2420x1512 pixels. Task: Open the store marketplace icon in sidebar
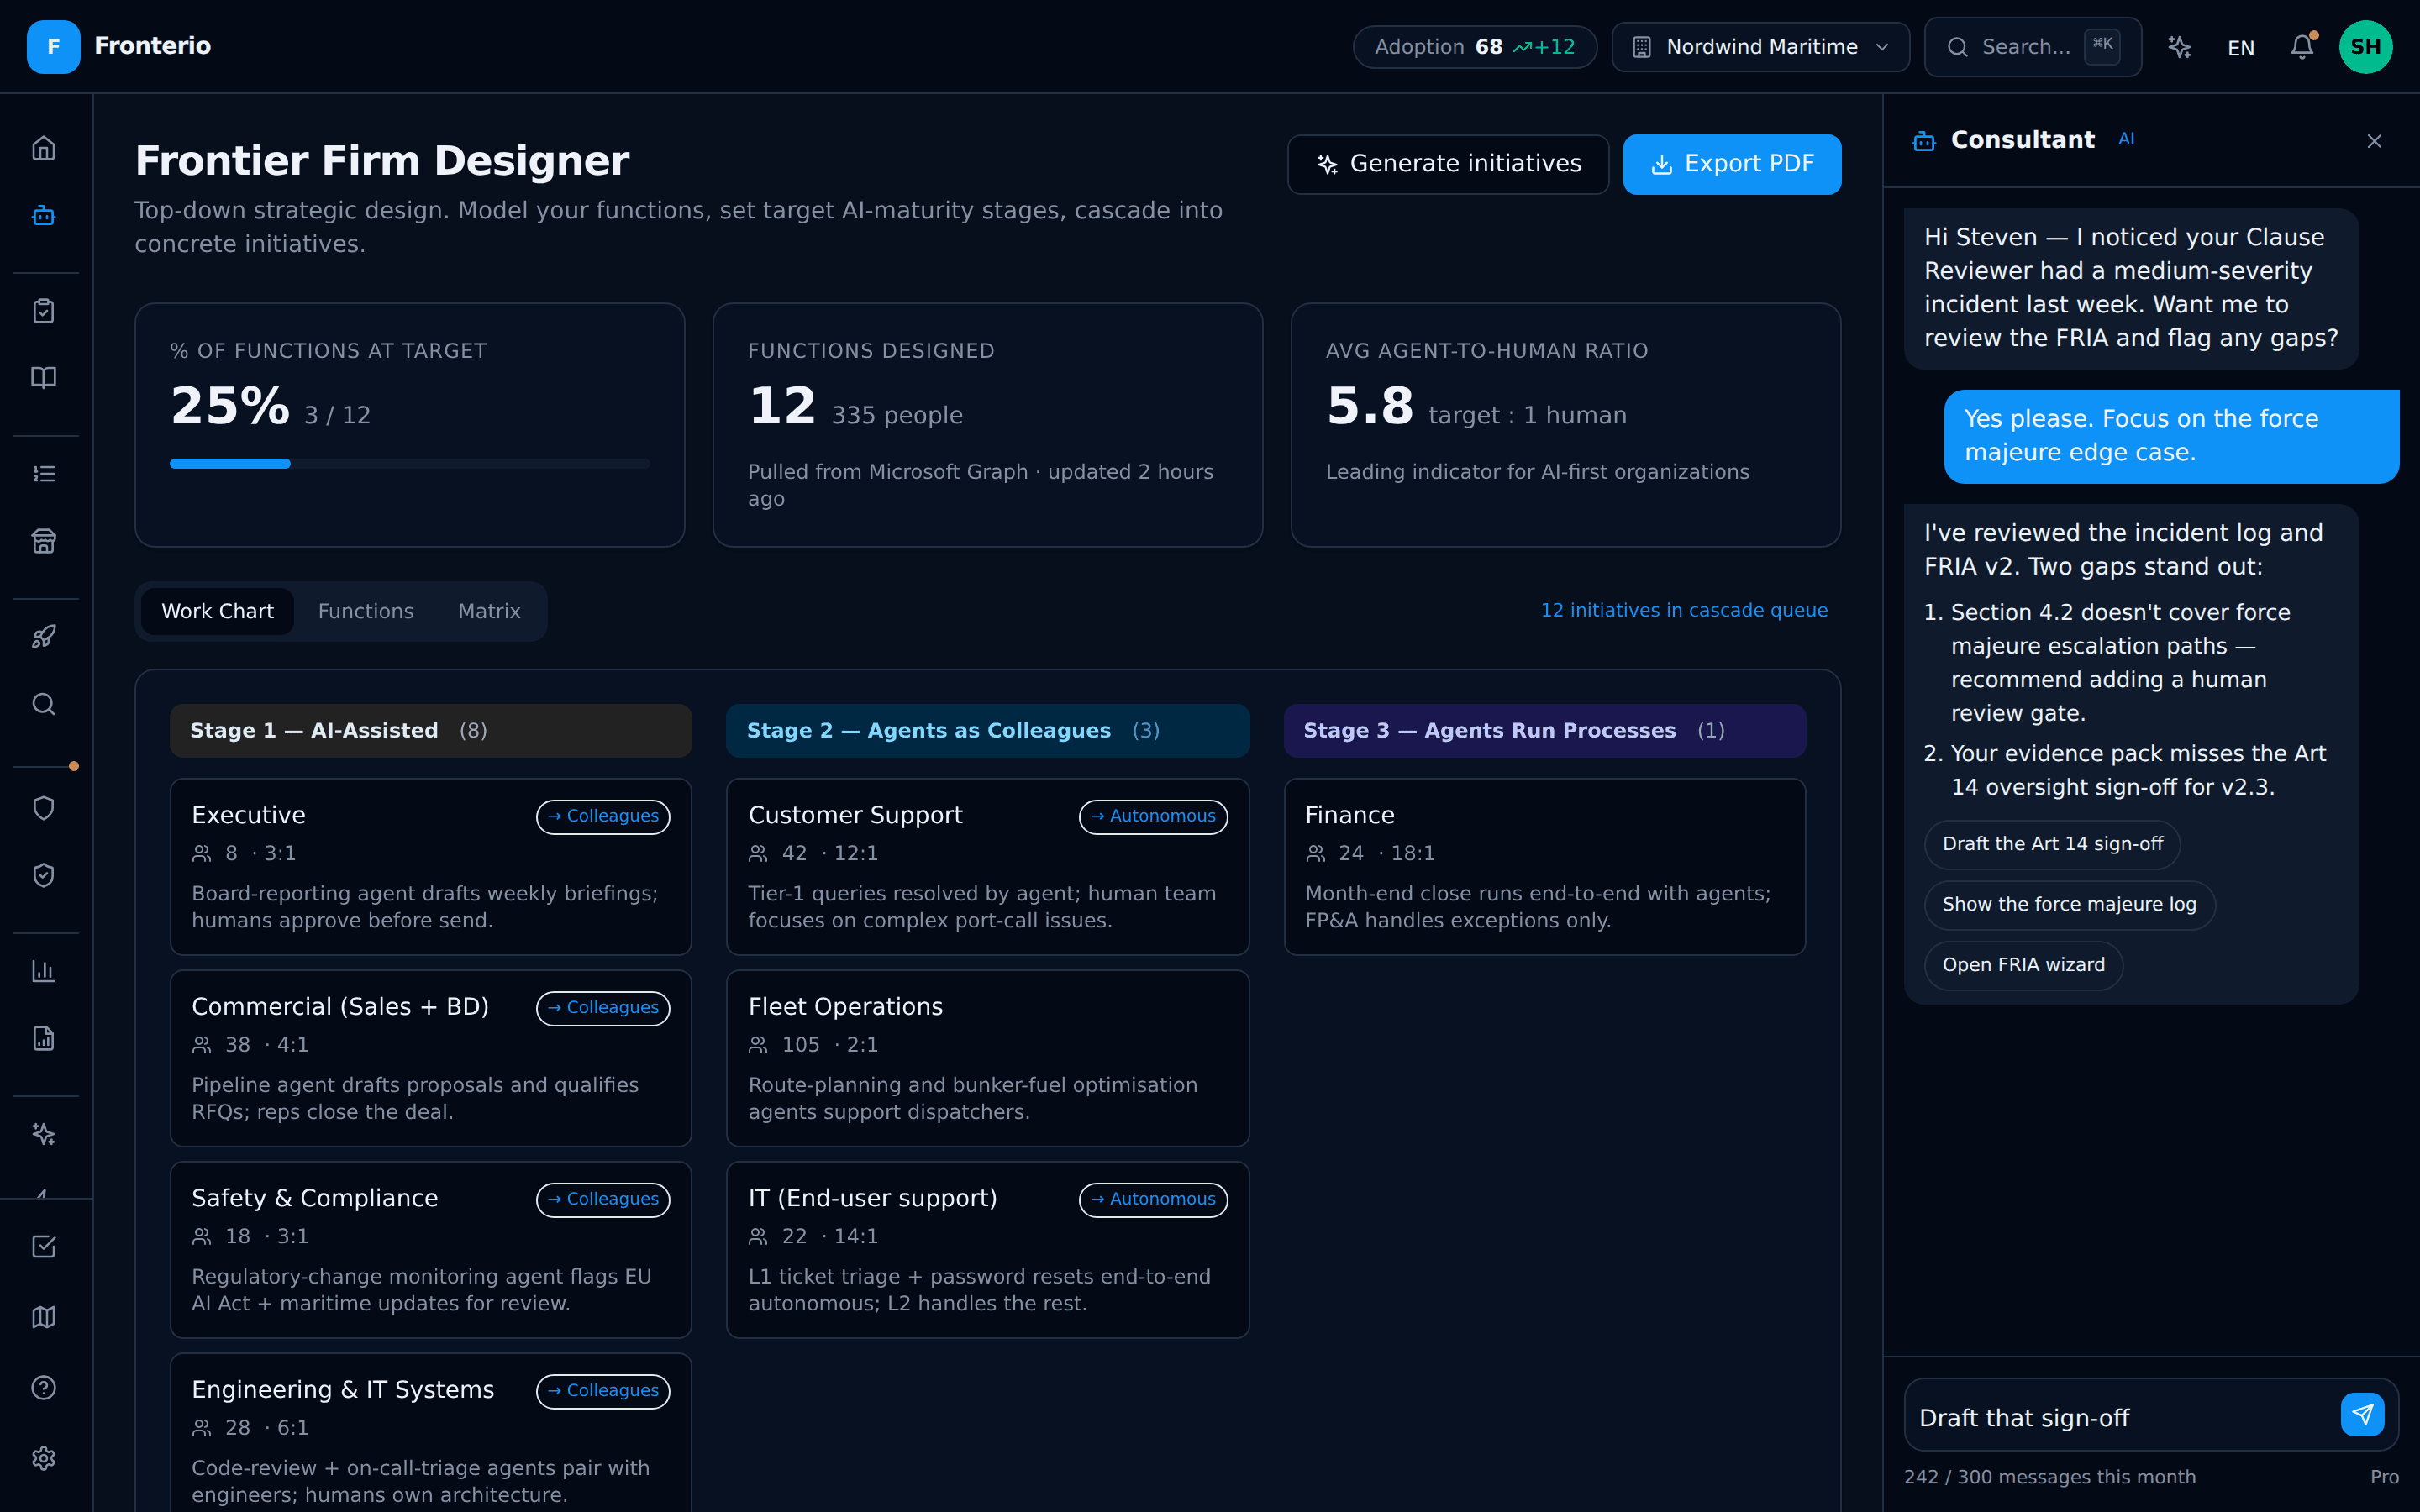click(44, 541)
